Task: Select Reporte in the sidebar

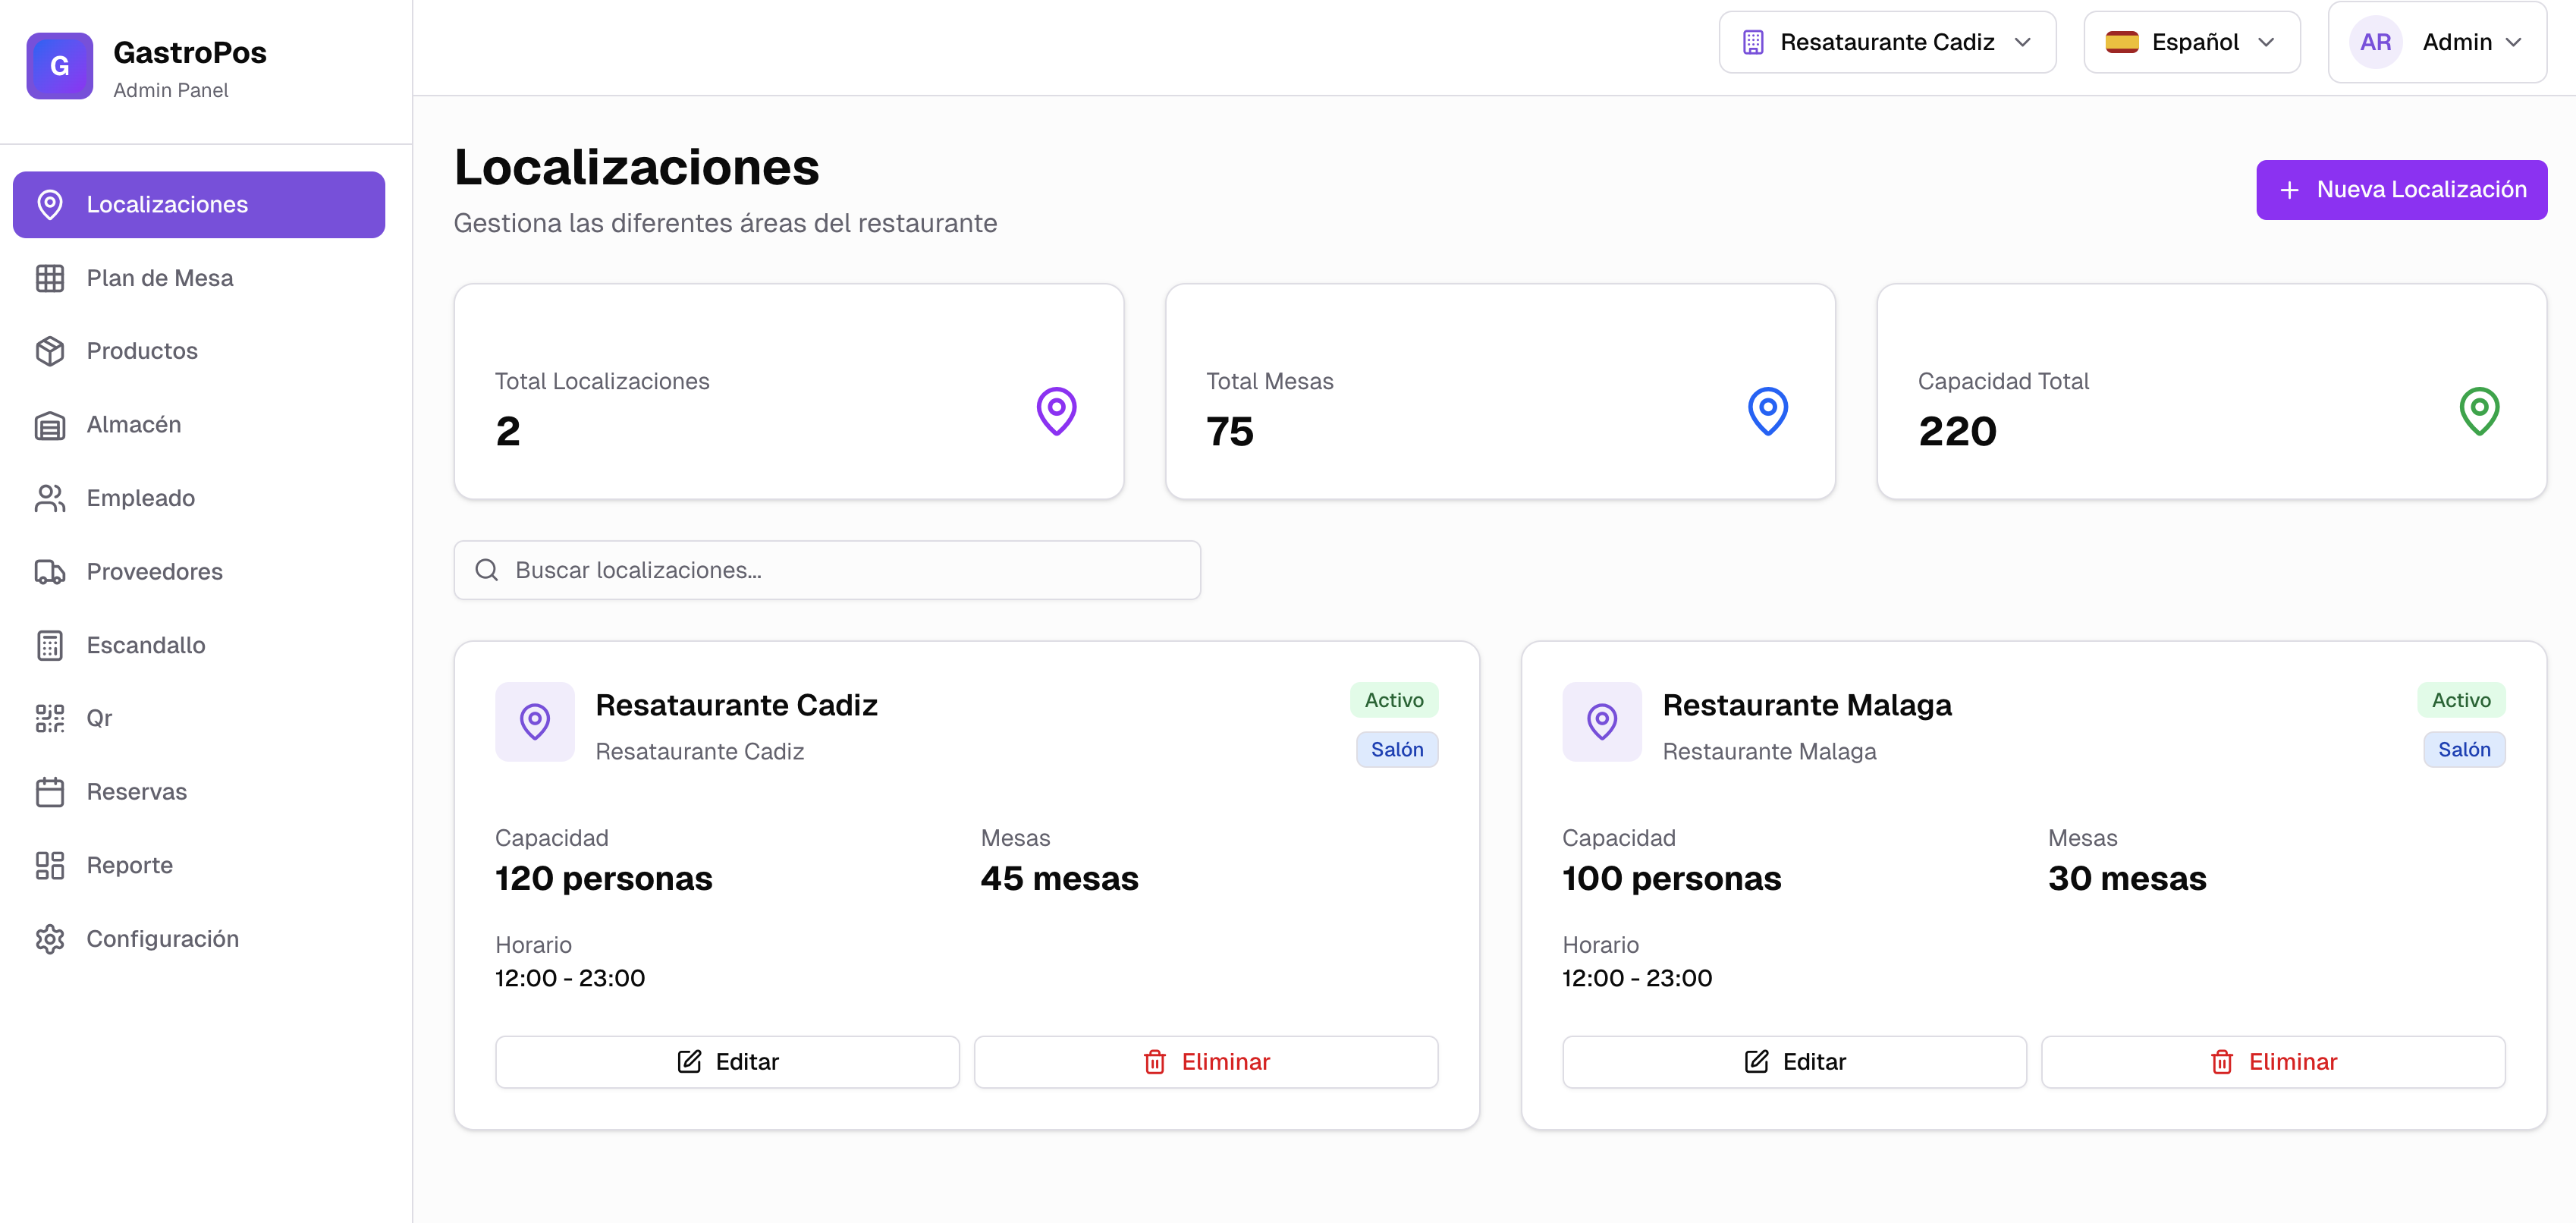Action: (129, 865)
